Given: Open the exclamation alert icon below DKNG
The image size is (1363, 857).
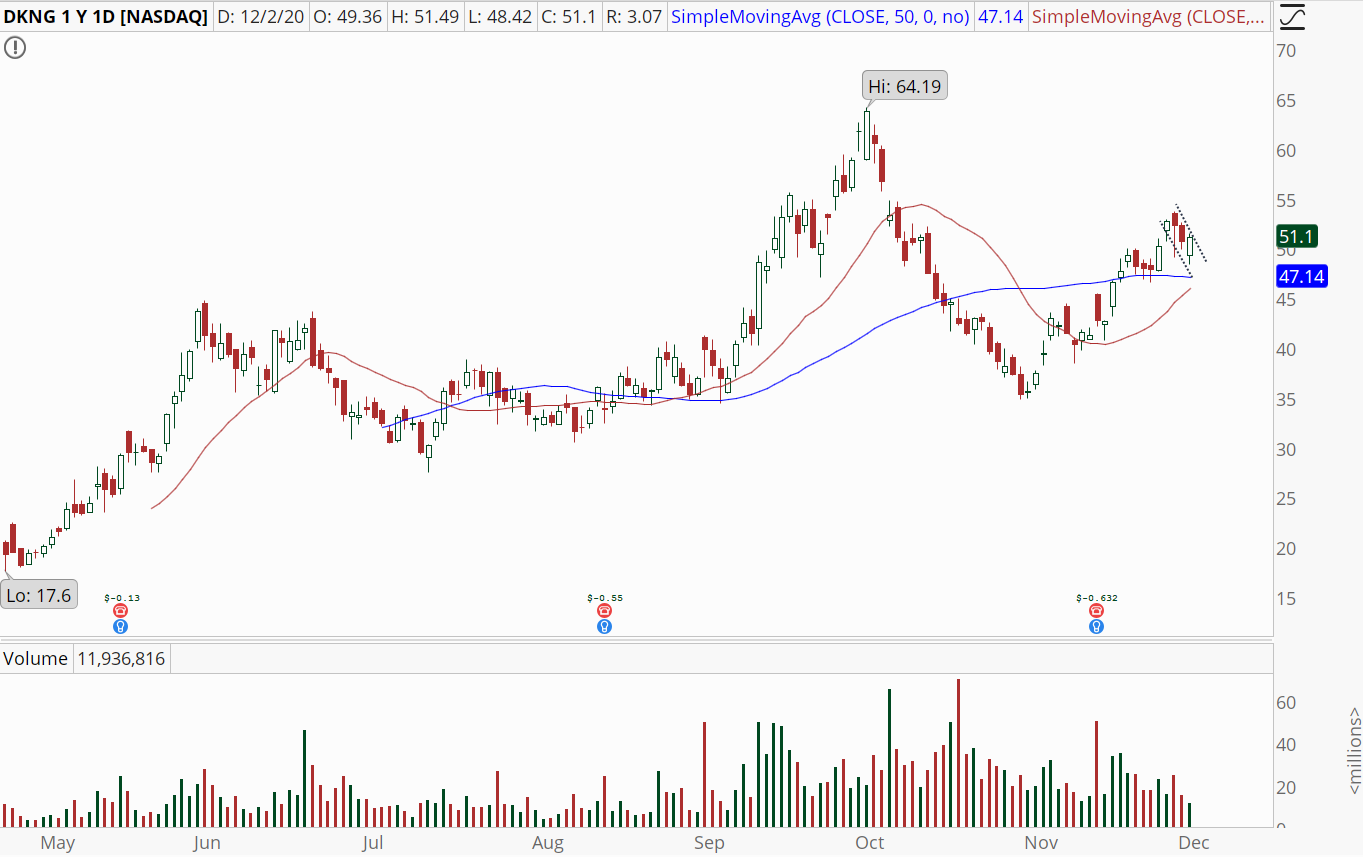Looking at the screenshot, I should click(x=14, y=47).
